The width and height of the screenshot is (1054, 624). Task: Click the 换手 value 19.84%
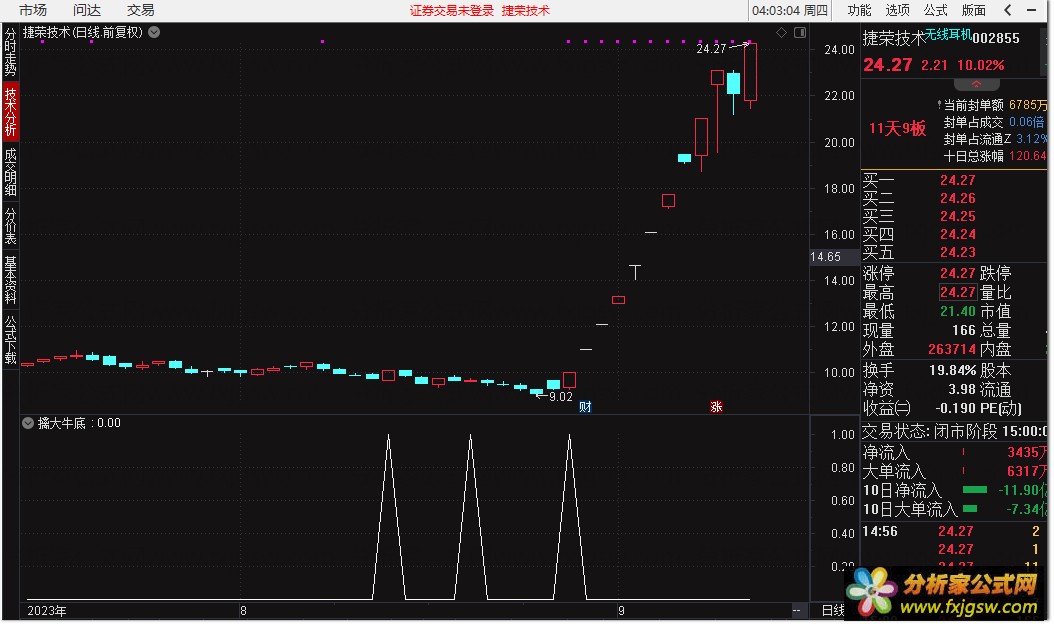[x=952, y=370]
